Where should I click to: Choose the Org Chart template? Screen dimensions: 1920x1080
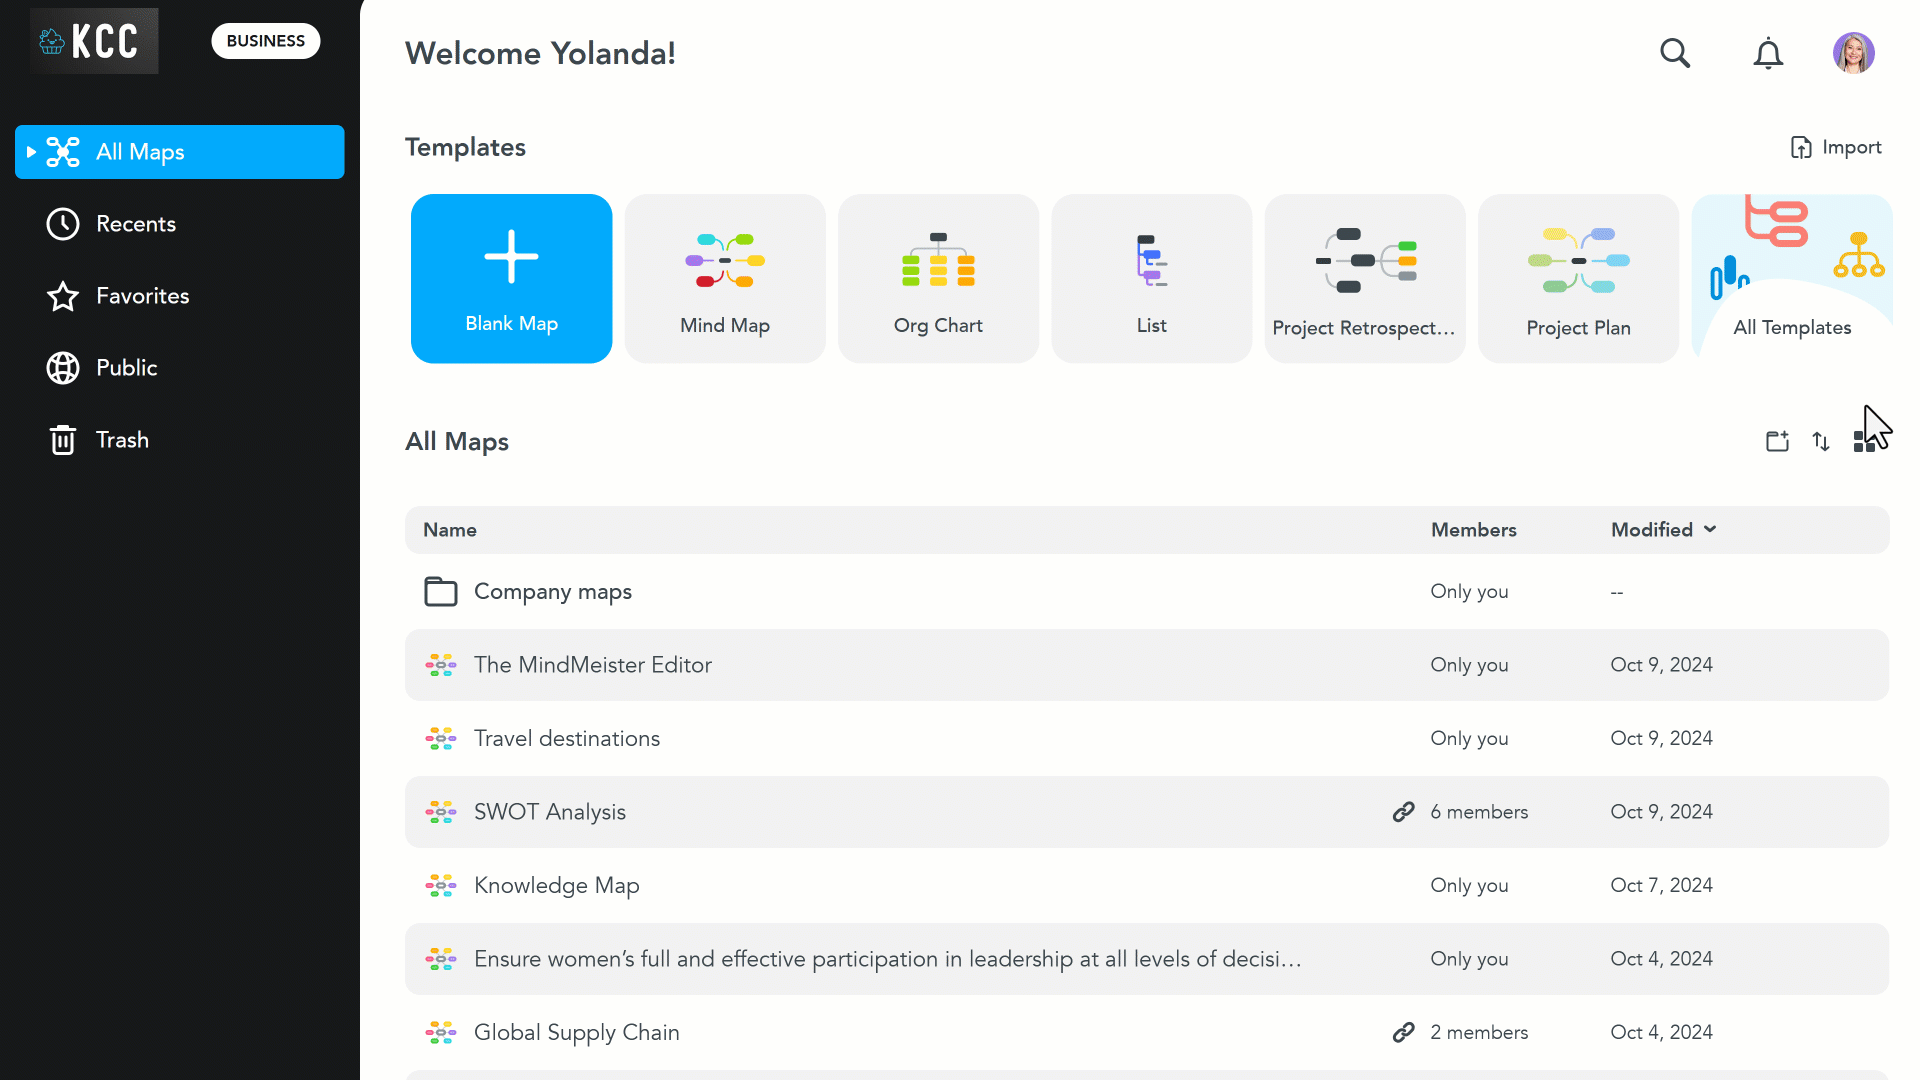938,278
